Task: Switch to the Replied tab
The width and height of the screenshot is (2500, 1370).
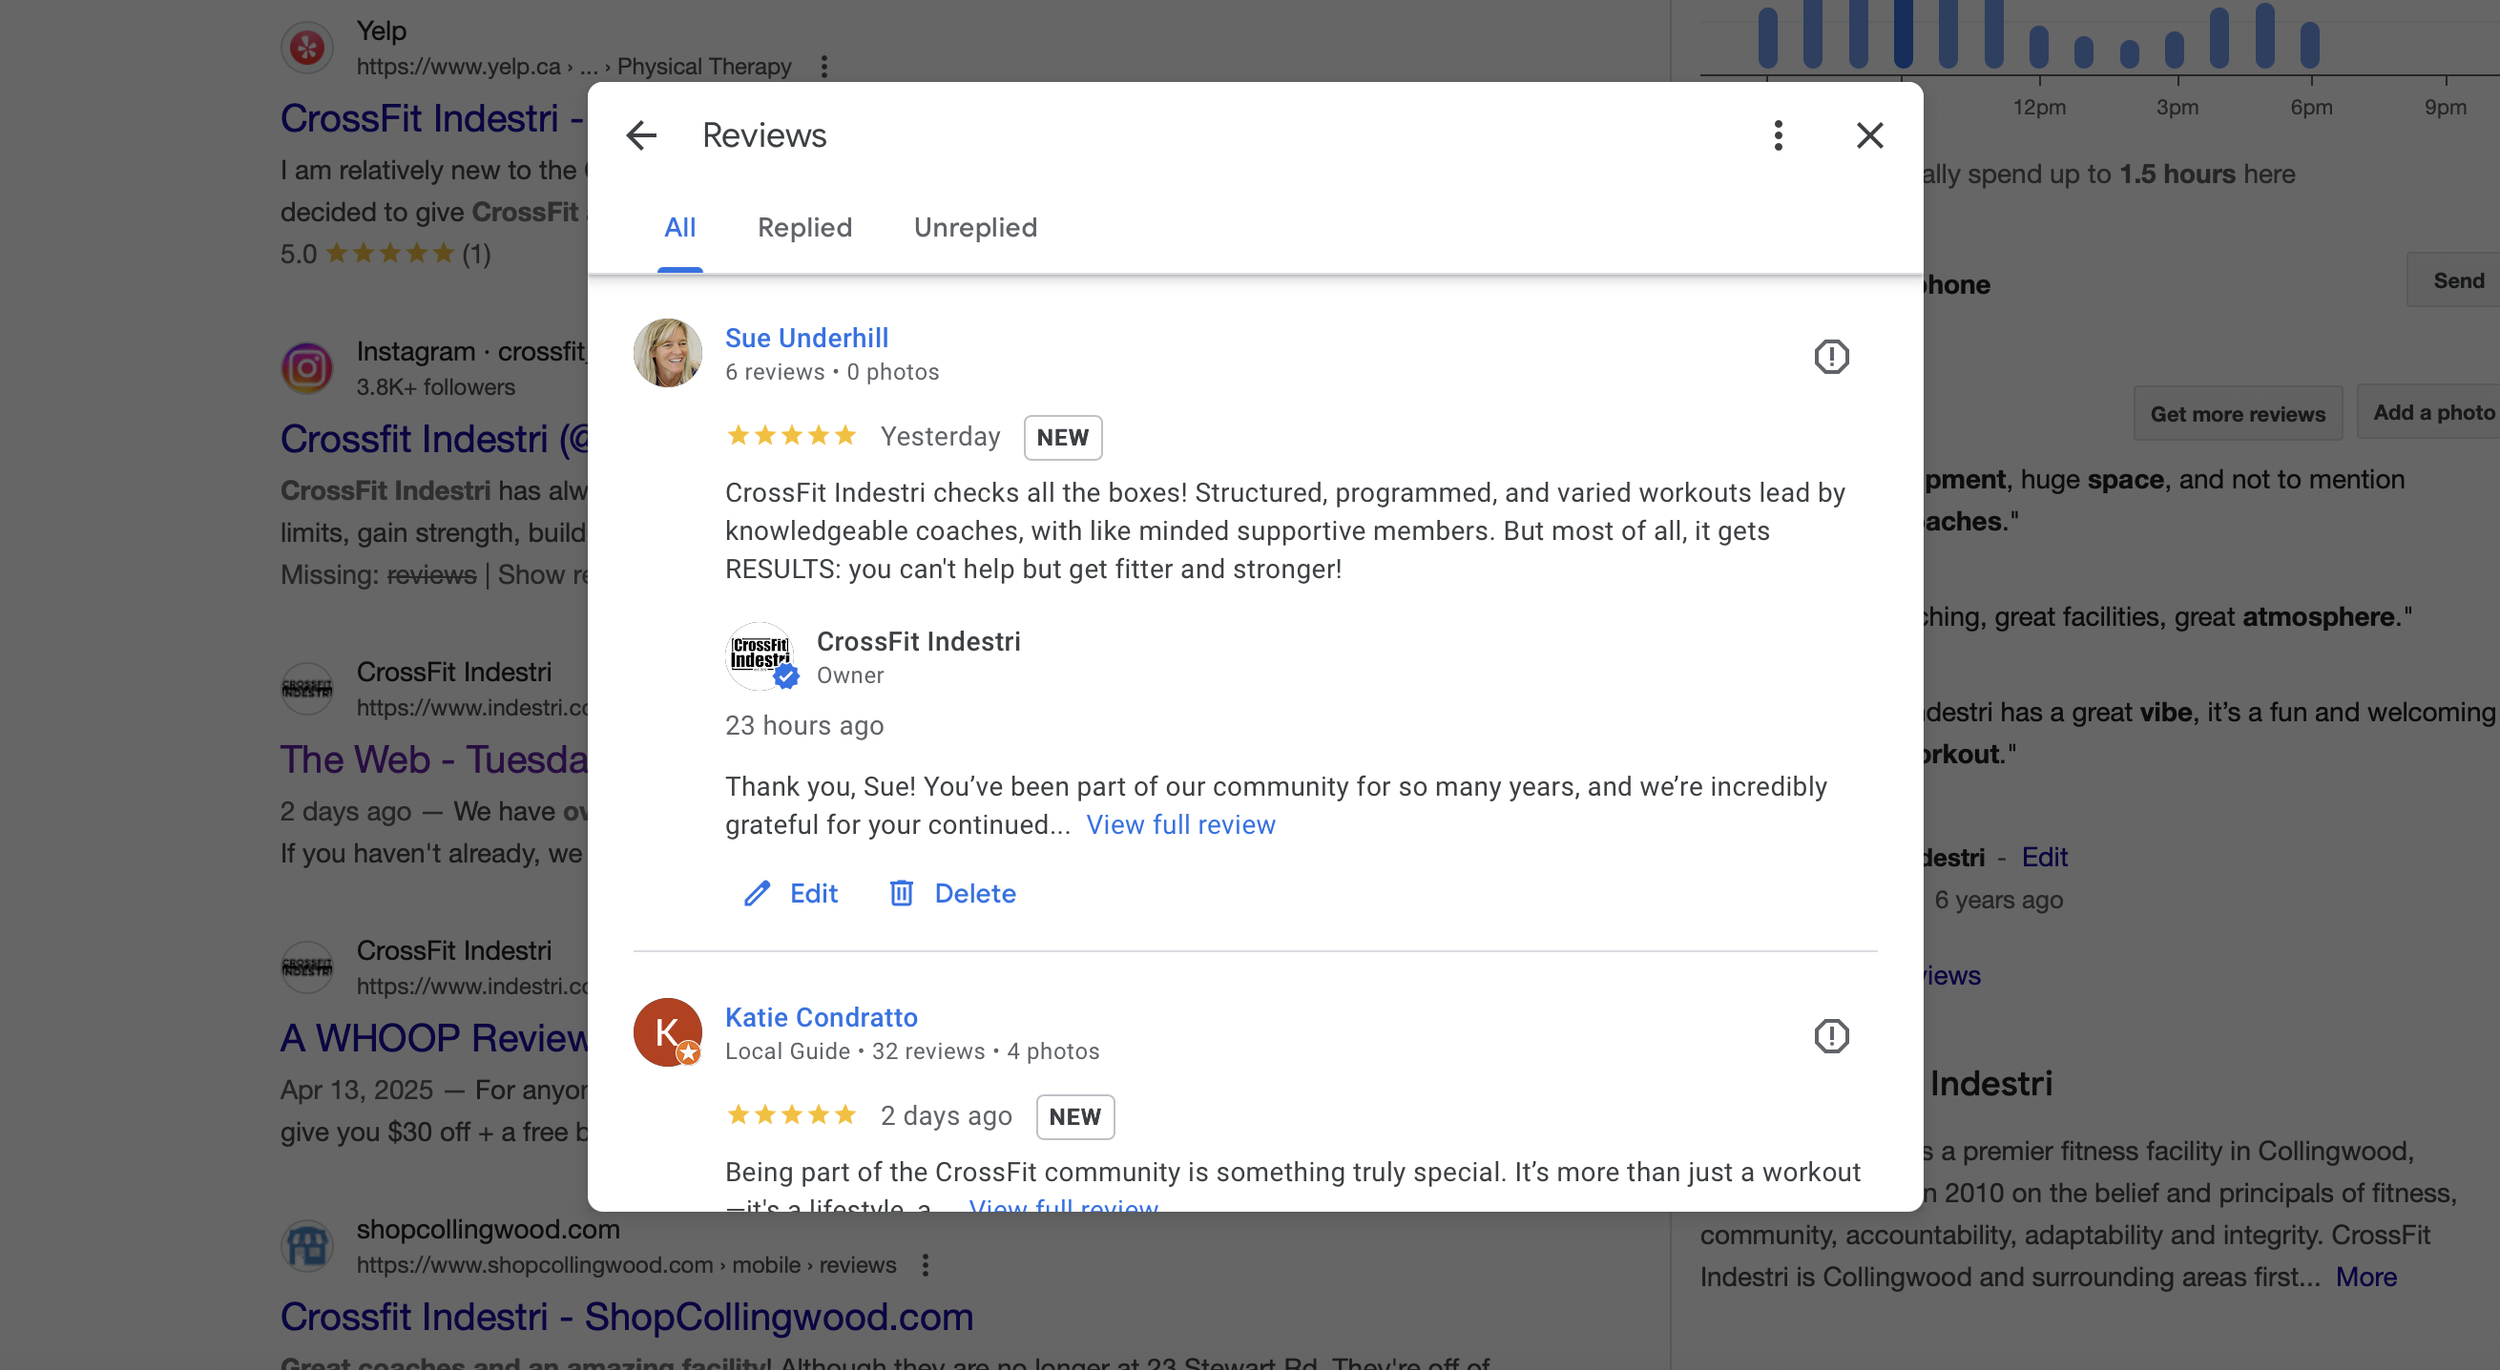Action: (x=804, y=227)
